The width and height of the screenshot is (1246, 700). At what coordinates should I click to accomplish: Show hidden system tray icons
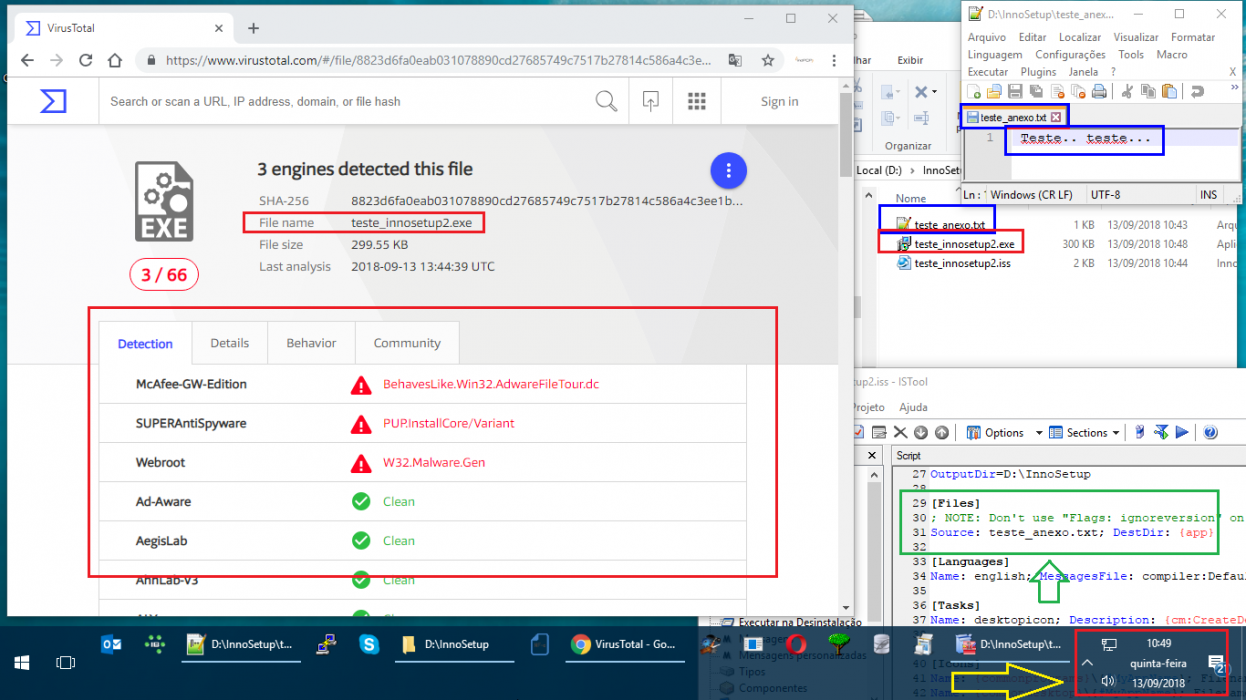click(1087, 662)
